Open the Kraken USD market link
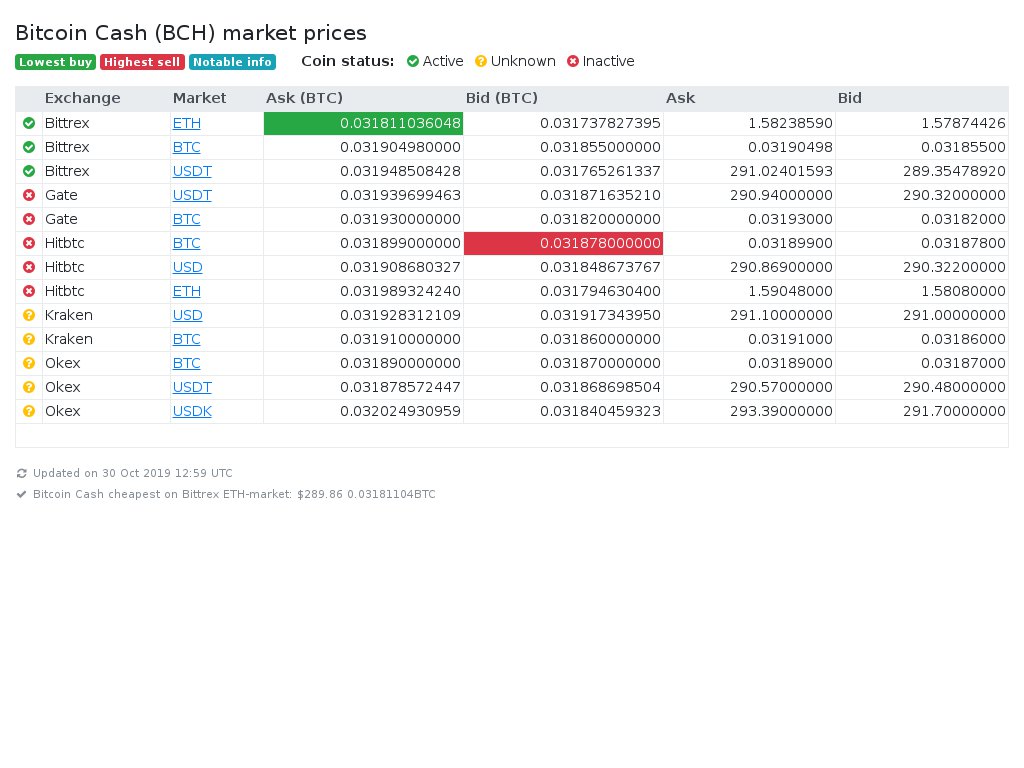1024x768 pixels. click(187, 315)
